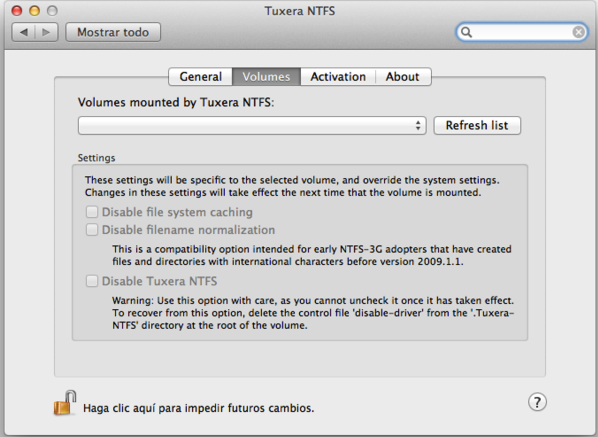Viewport: 598px width, 437px height.
Task: Click the 'Settings' section label
Action: (x=96, y=158)
